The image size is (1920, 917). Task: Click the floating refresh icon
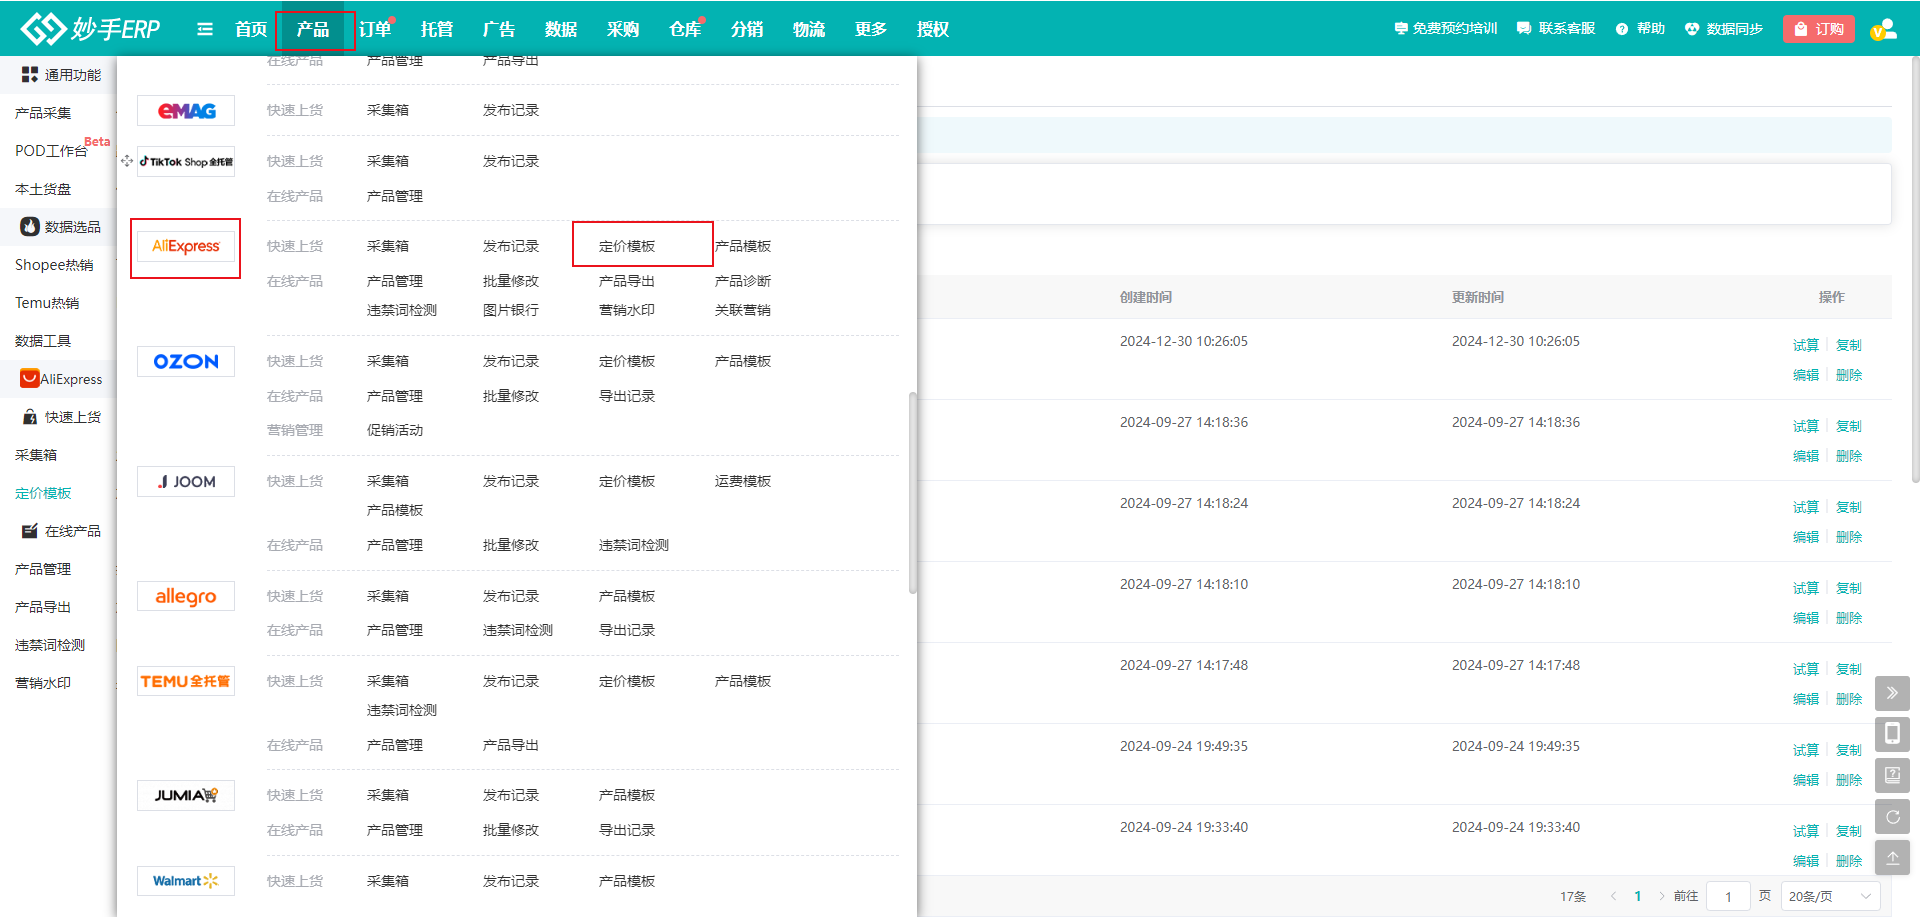click(1892, 817)
